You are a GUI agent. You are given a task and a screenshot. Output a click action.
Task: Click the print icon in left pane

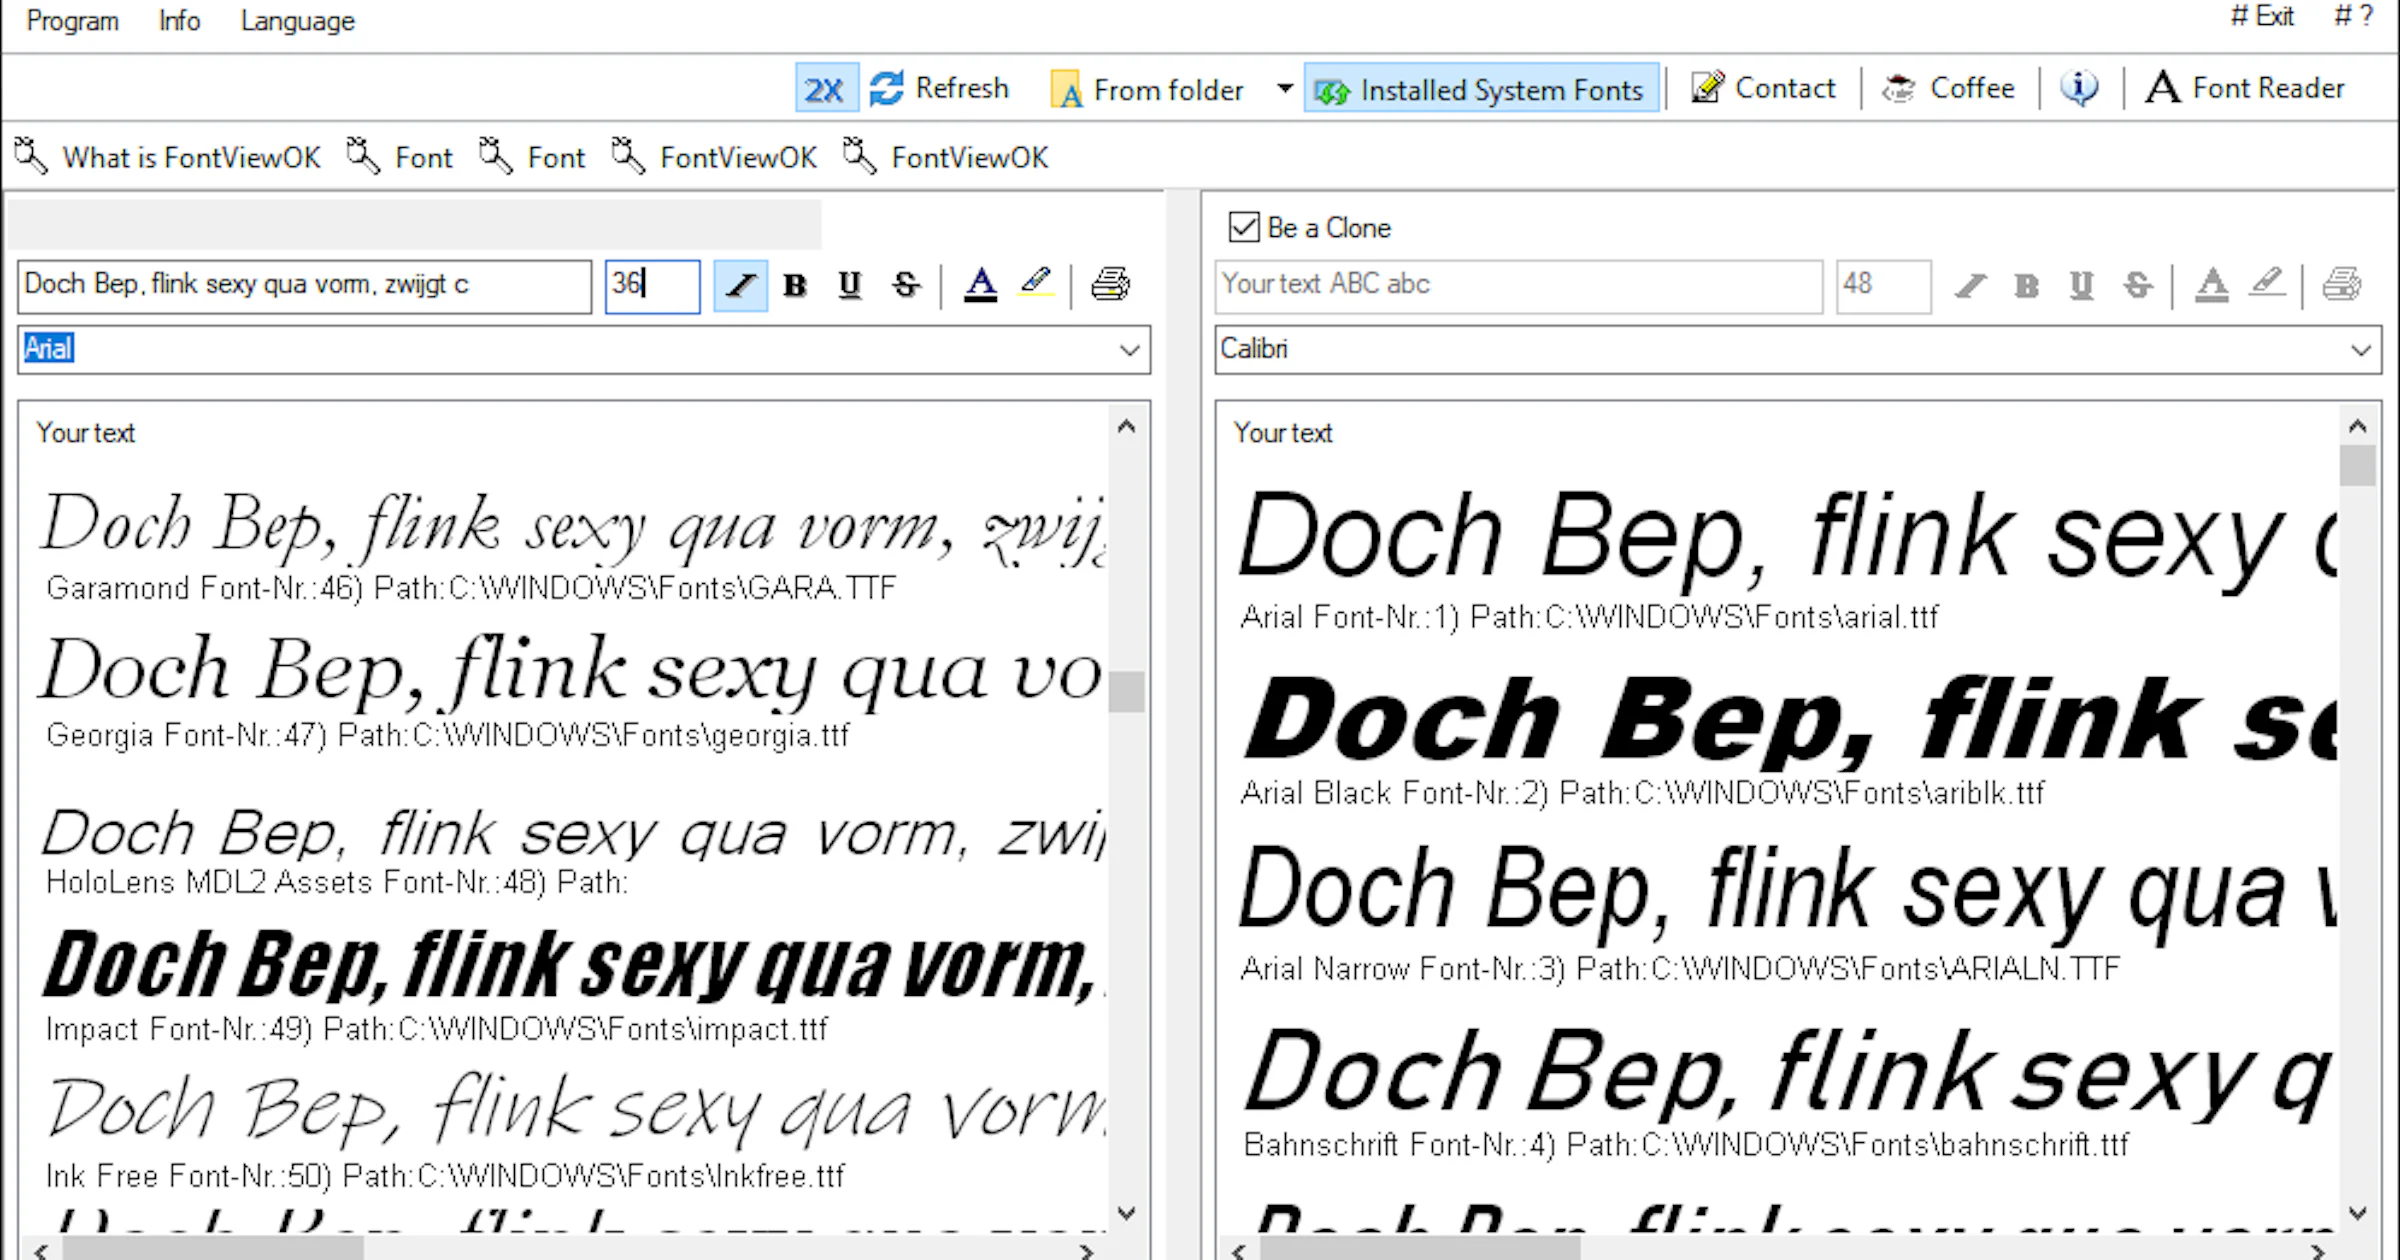coord(1111,285)
